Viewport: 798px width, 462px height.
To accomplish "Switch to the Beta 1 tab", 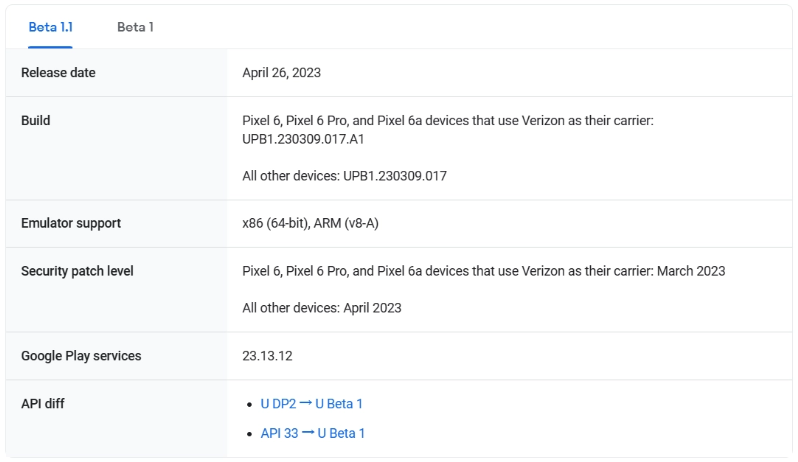I will pos(135,27).
